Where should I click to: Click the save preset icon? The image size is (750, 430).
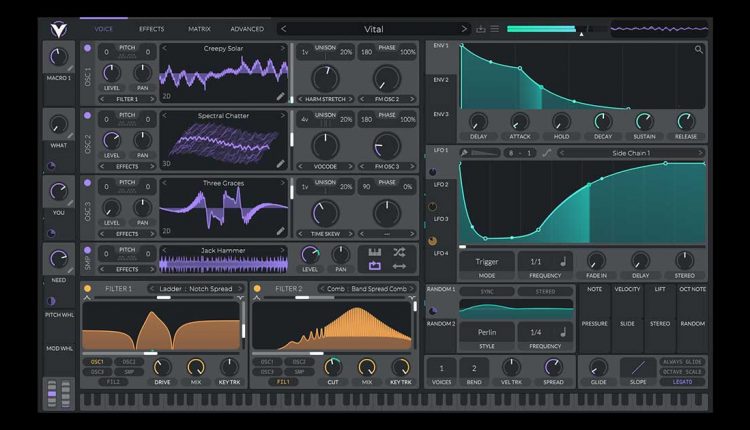point(481,29)
